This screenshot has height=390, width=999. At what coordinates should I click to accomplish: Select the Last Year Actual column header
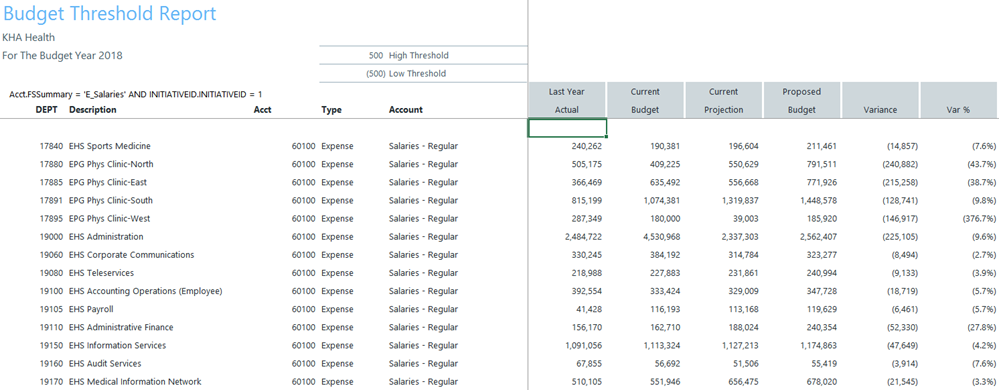(566, 100)
